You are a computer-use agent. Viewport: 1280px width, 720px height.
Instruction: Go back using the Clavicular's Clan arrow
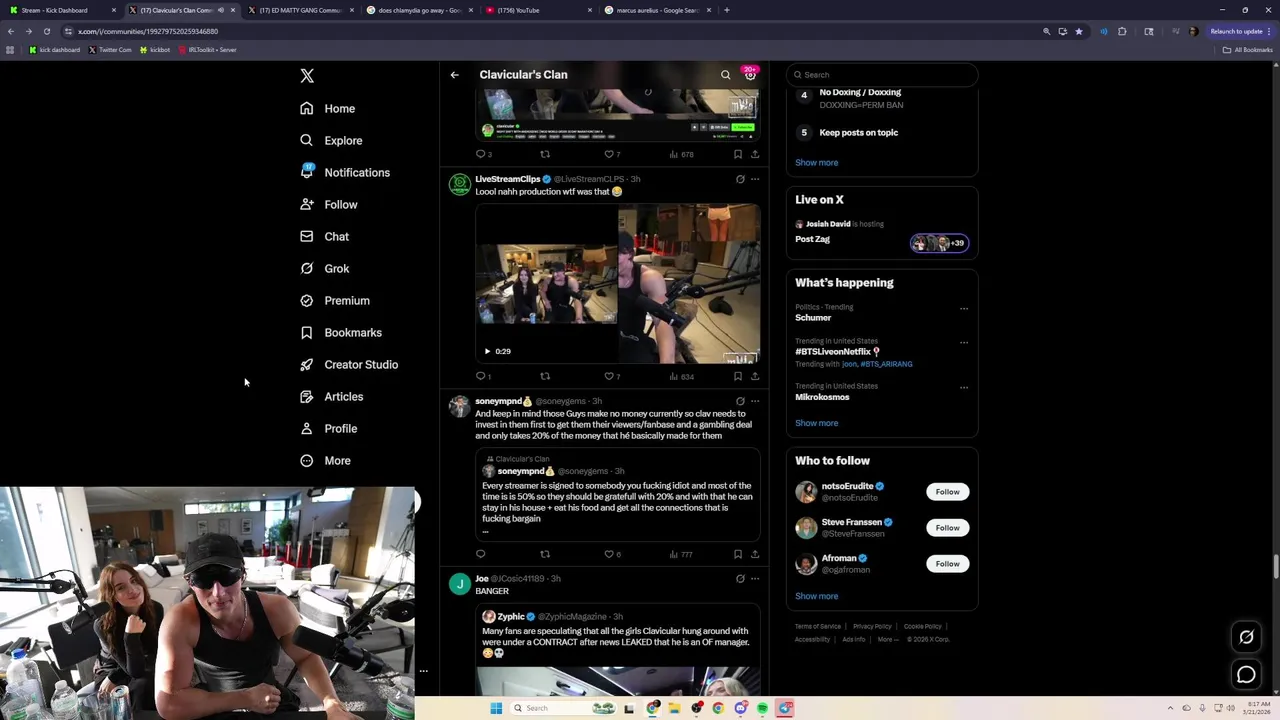coord(454,75)
